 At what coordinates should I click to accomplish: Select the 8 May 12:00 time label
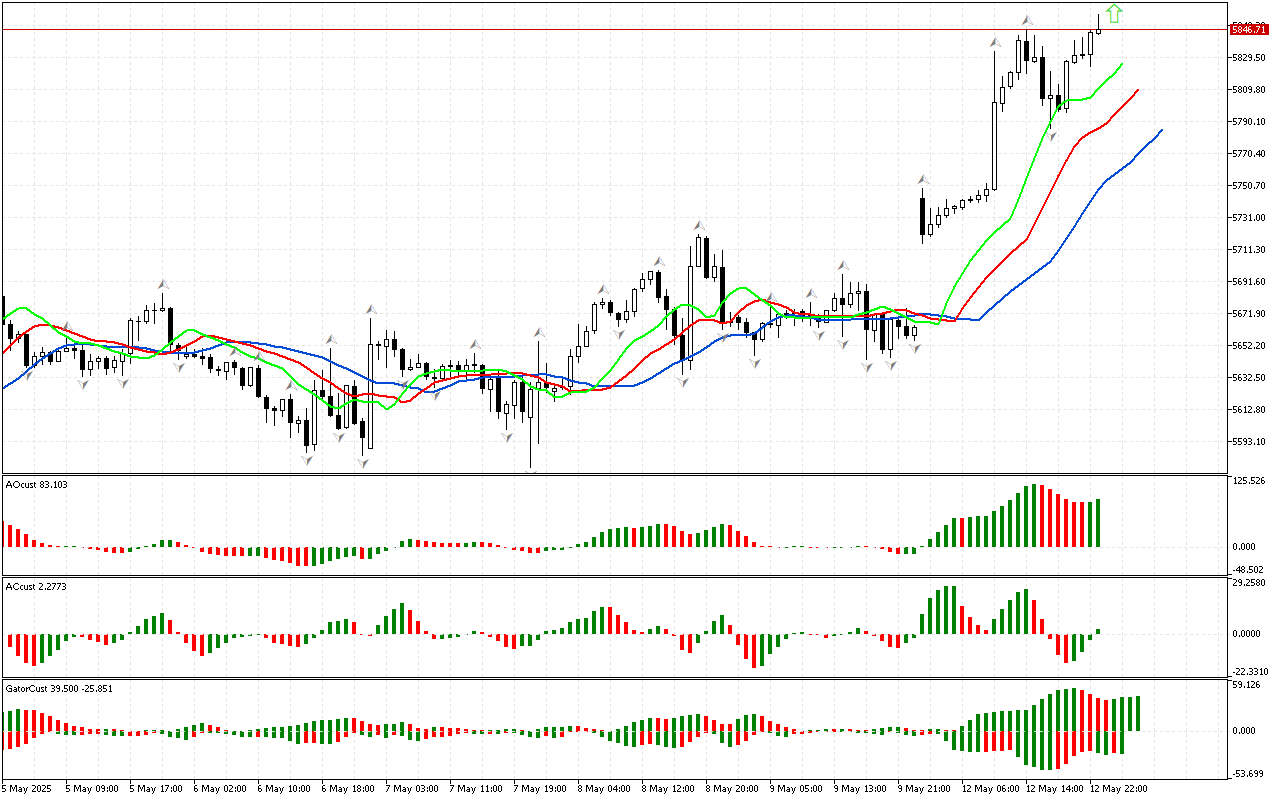(x=670, y=788)
